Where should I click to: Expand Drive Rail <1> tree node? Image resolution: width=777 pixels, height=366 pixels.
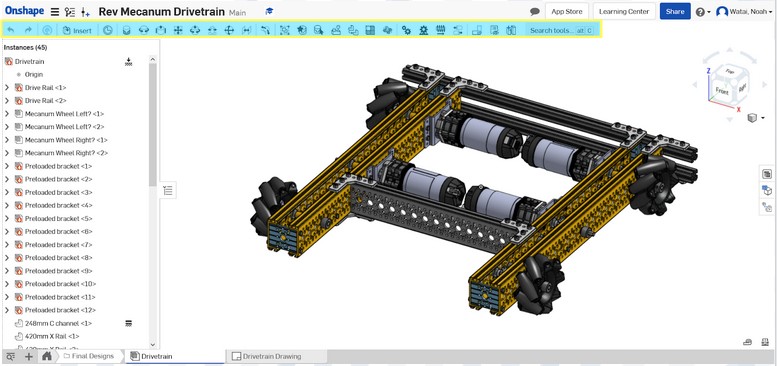(x=6, y=88)
